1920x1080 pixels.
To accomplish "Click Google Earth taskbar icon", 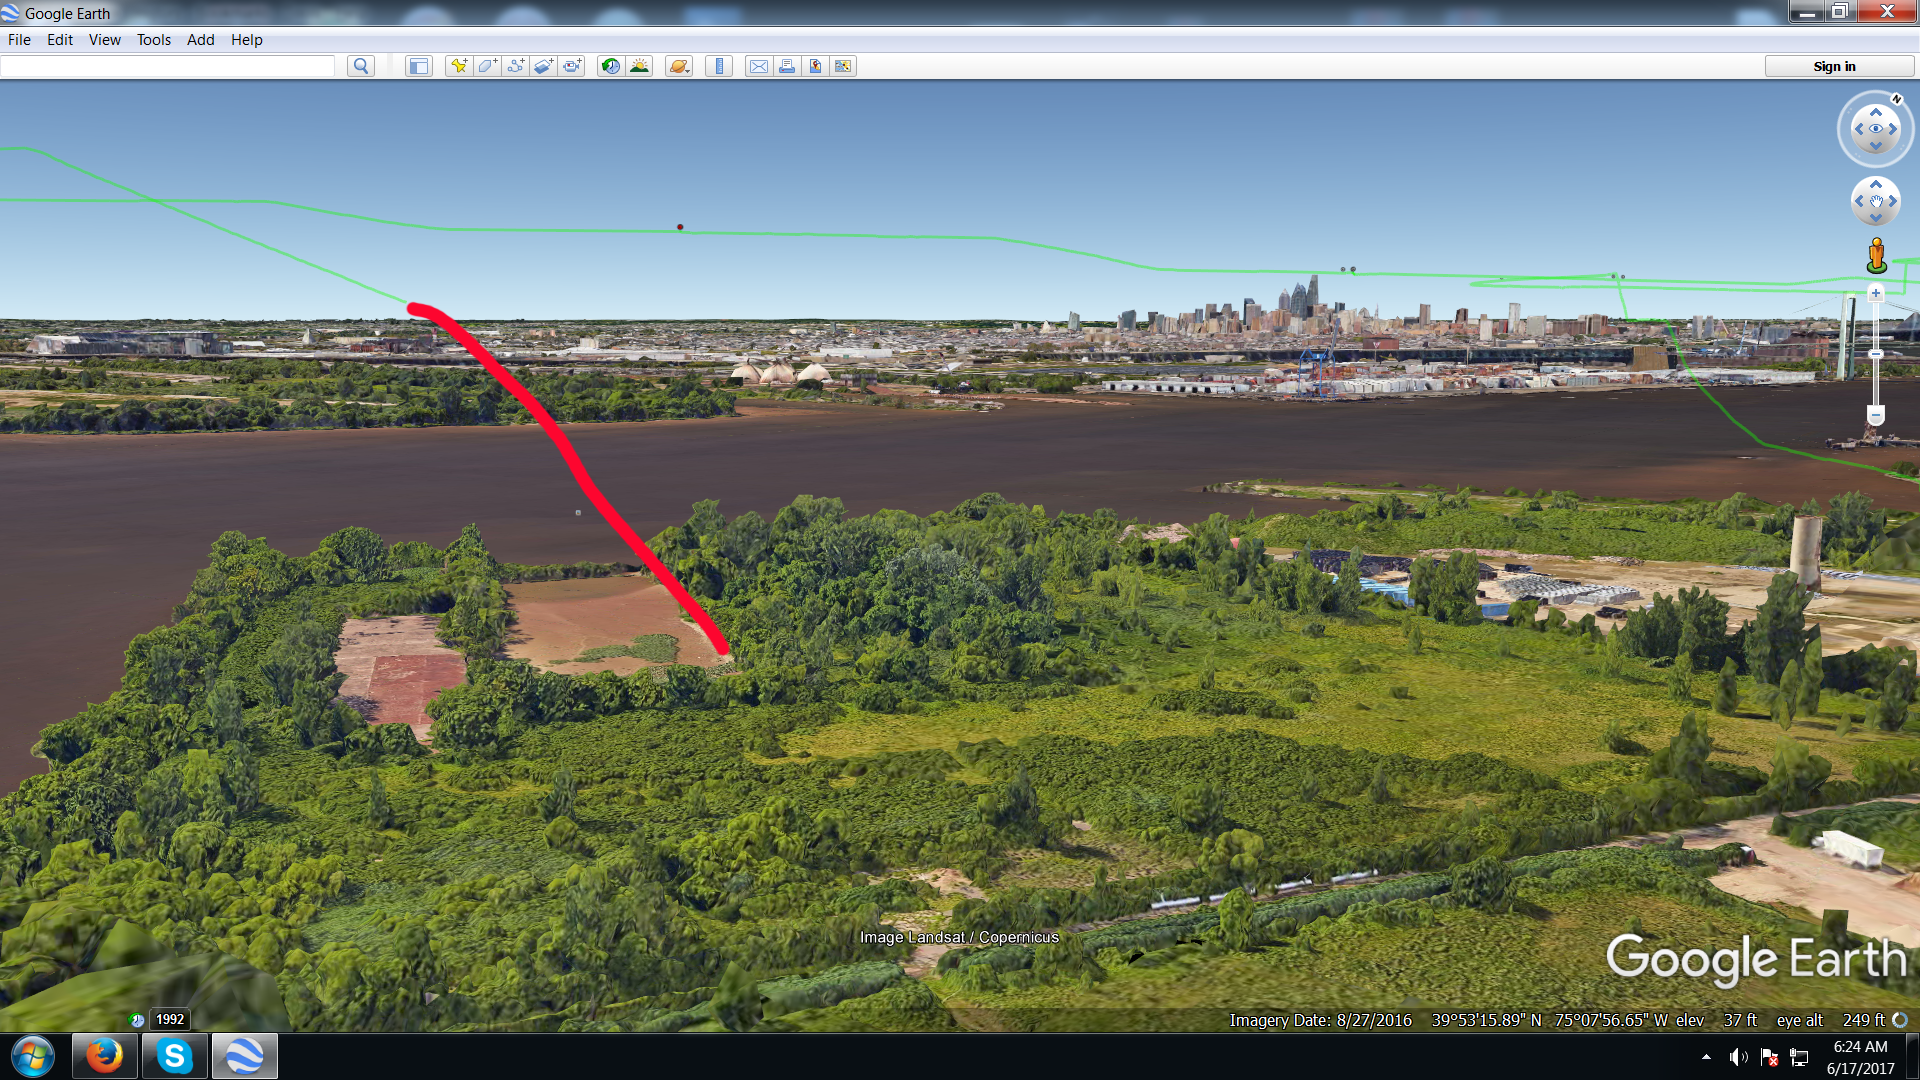I will pyautogui.click(x=244, y=1056).
